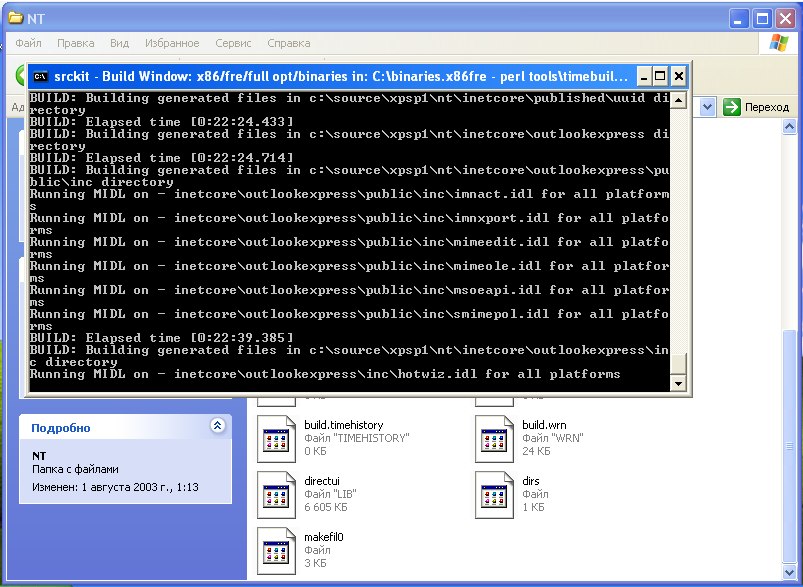Click the Изменен: 1 августа 2003 text
The width and height of the screenshot is (803, 587).
[115, 487]
